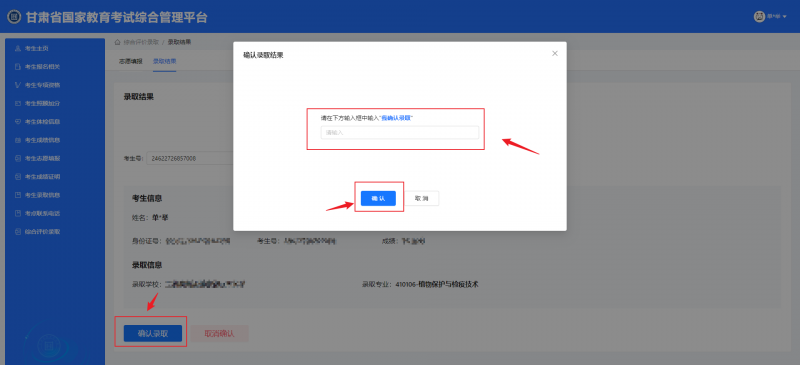The image size is (800, 365).
Task: Click the platform logo emblem in header
Action: pyautogui.click(x=14, y=17)
